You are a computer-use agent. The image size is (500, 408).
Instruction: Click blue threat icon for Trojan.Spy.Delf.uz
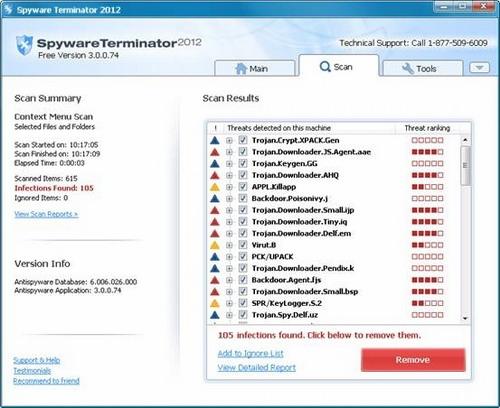point(215,315)
